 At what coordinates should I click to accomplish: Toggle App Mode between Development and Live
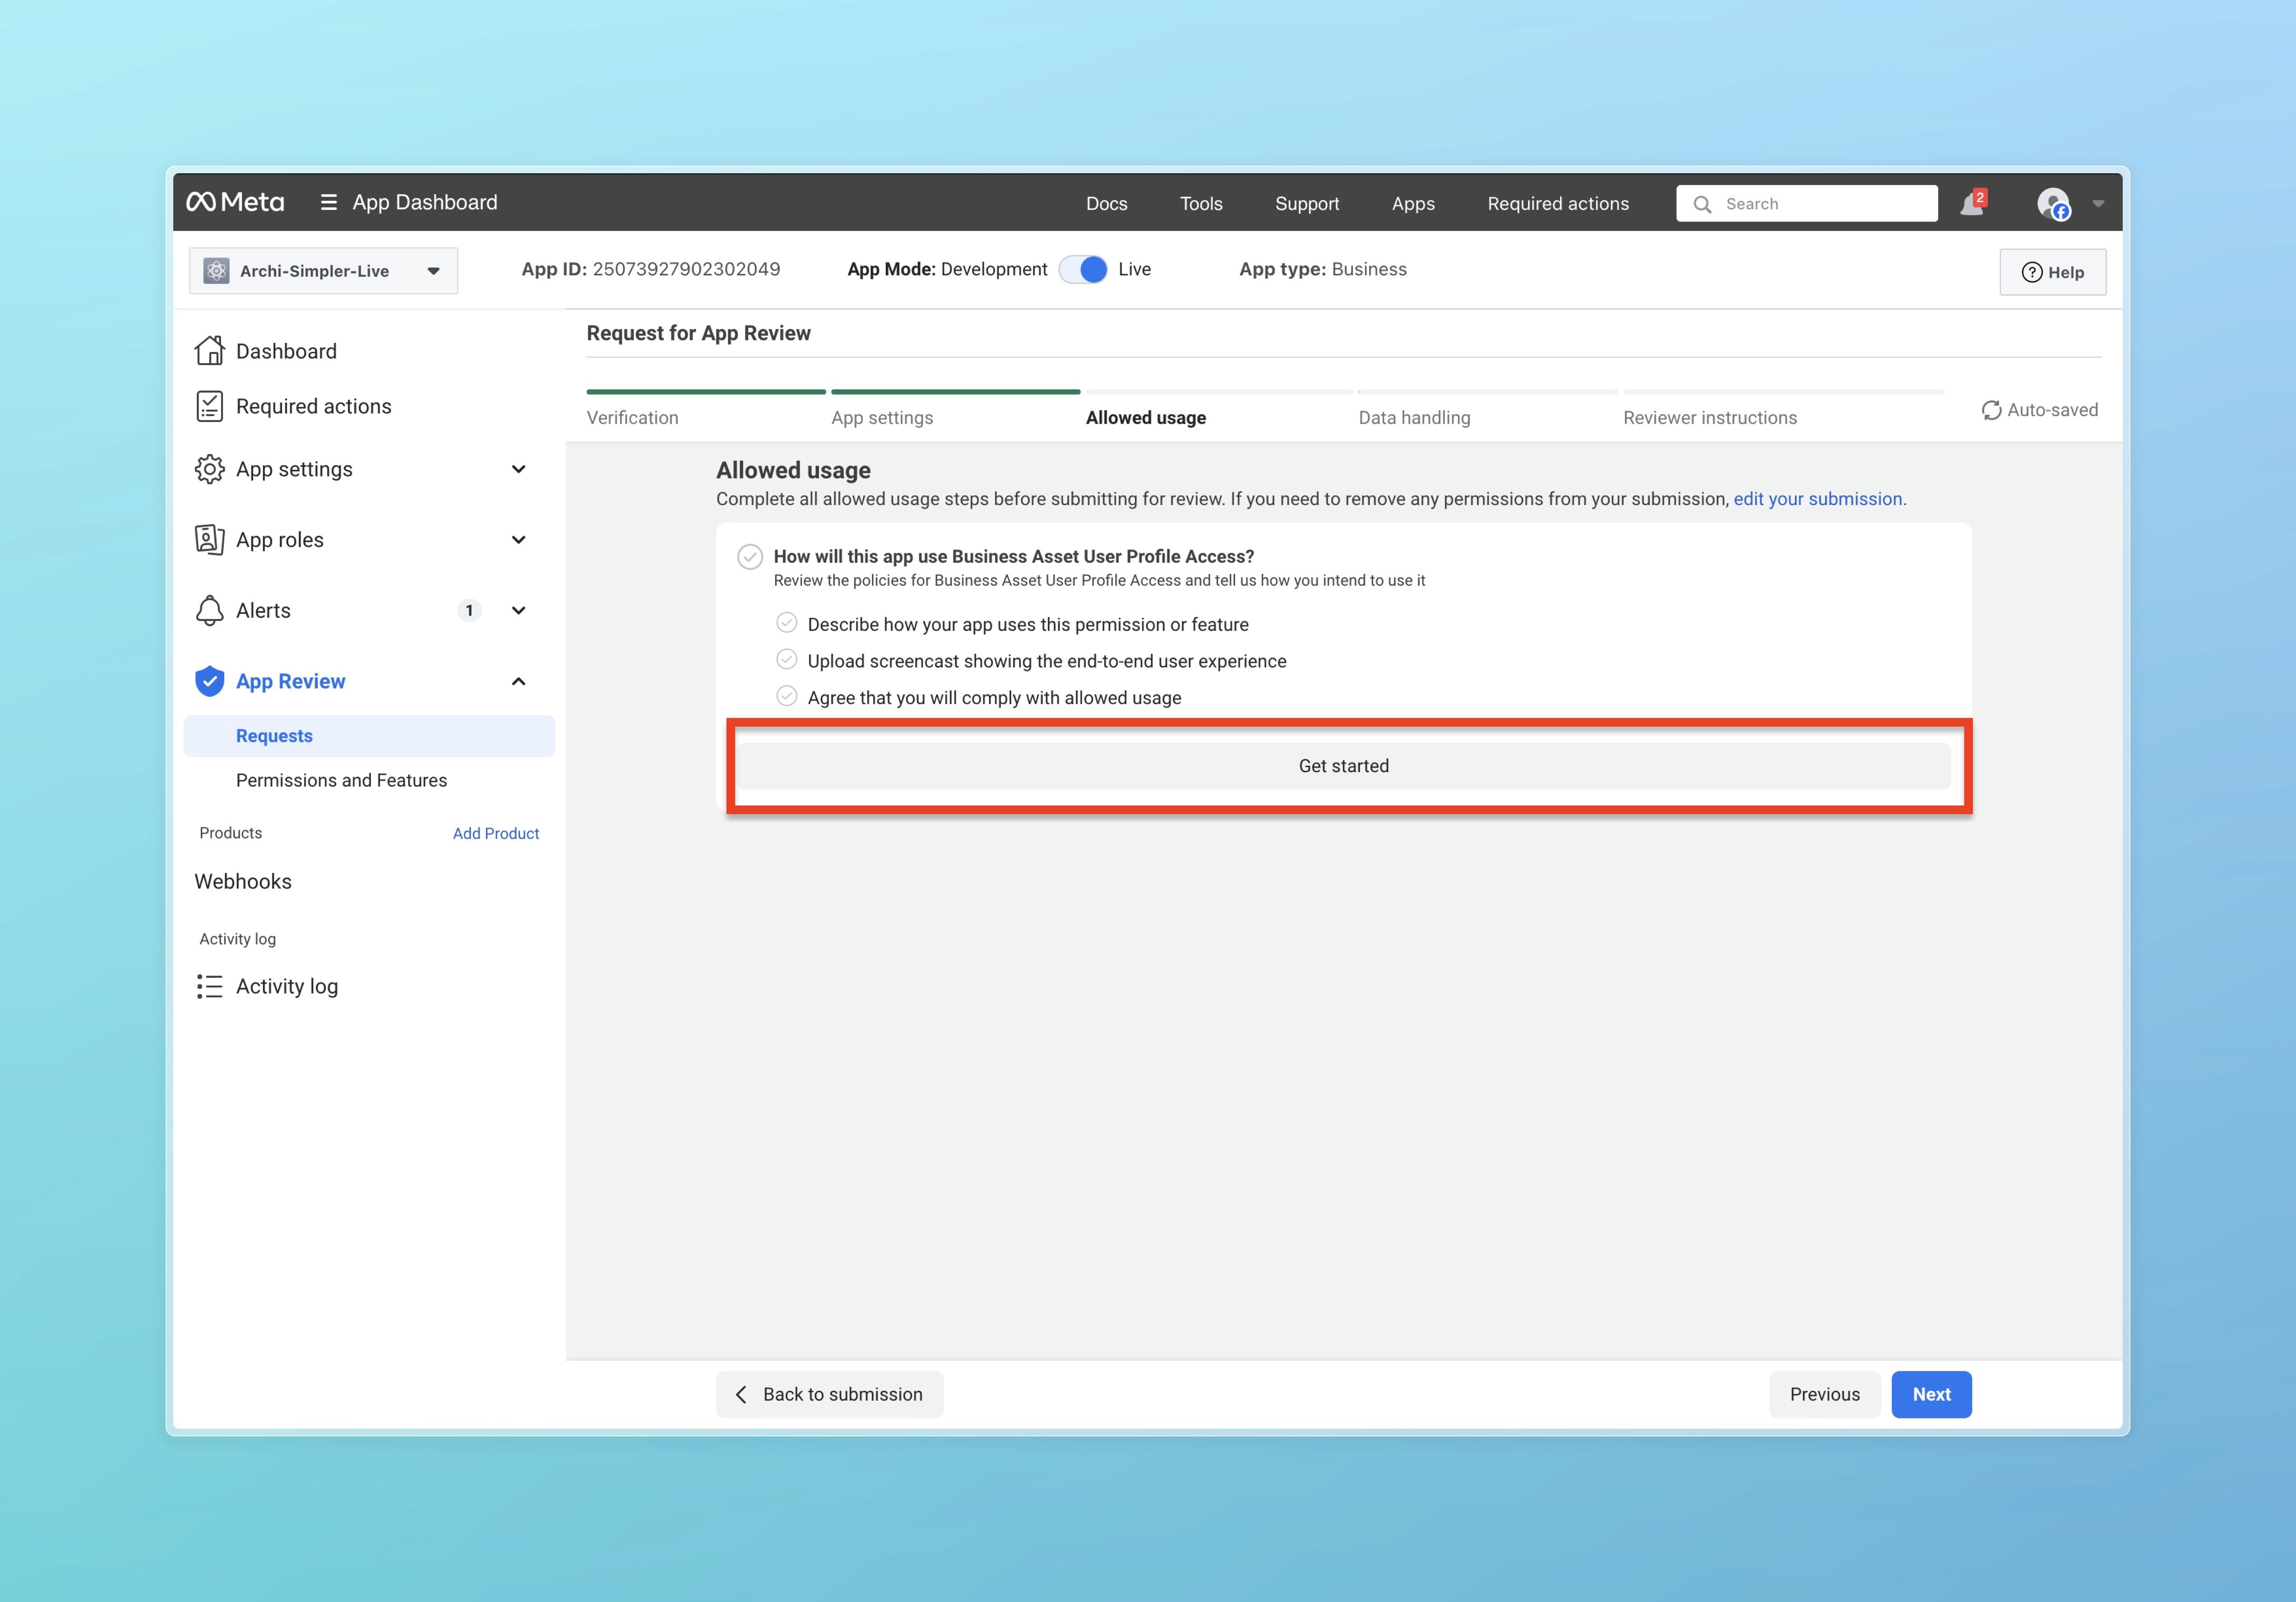[x=1083, y=270]
